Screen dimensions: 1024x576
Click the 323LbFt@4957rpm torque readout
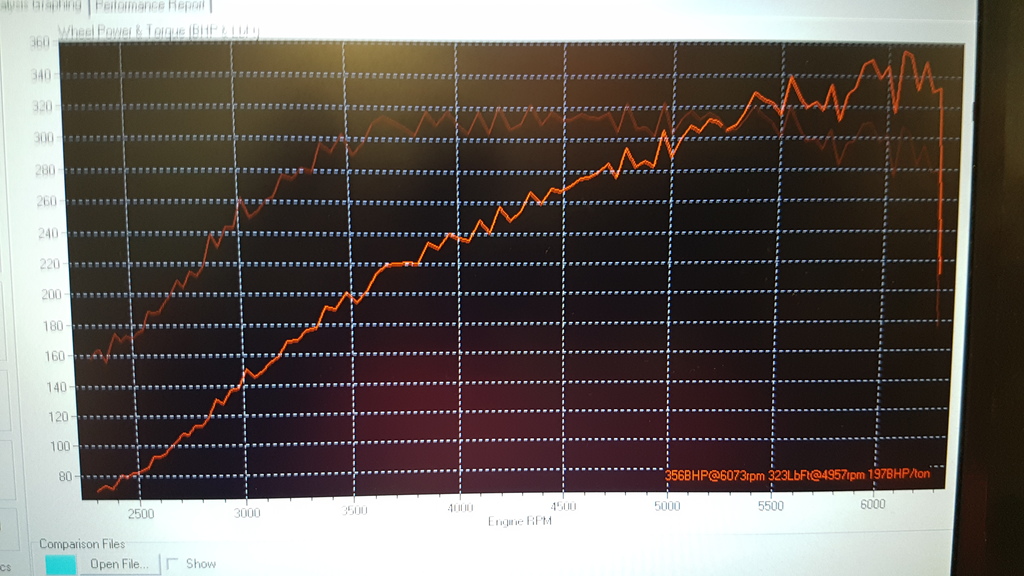817,475
